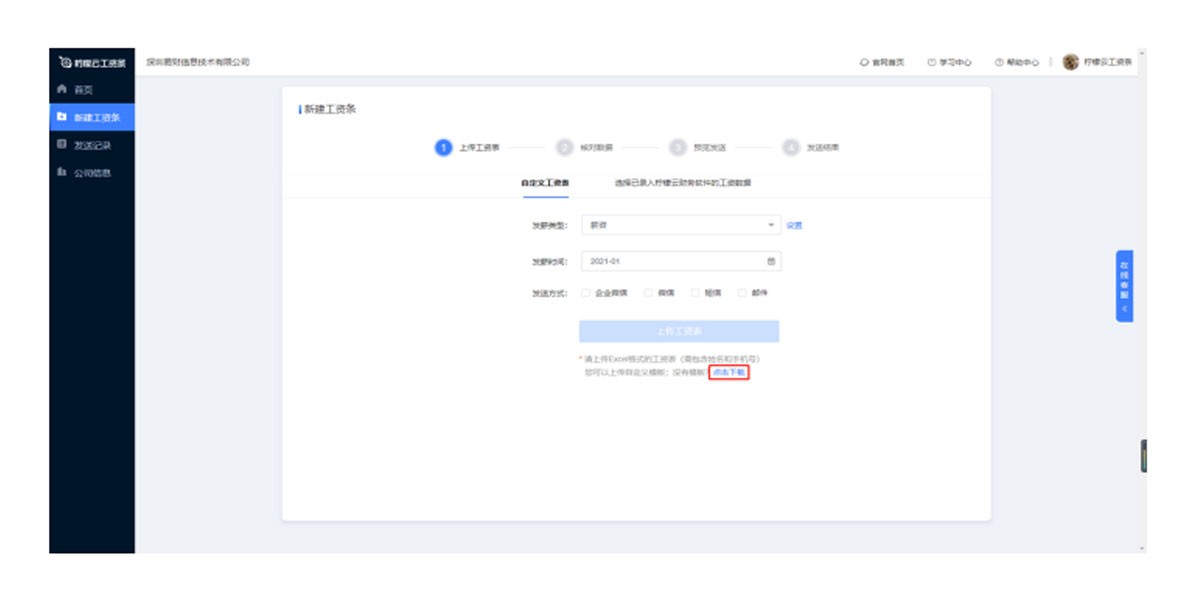The height and width of the screenshot is (600, 1200).
Task: Check the 短信 send method
Action: [x=695, y=293]
